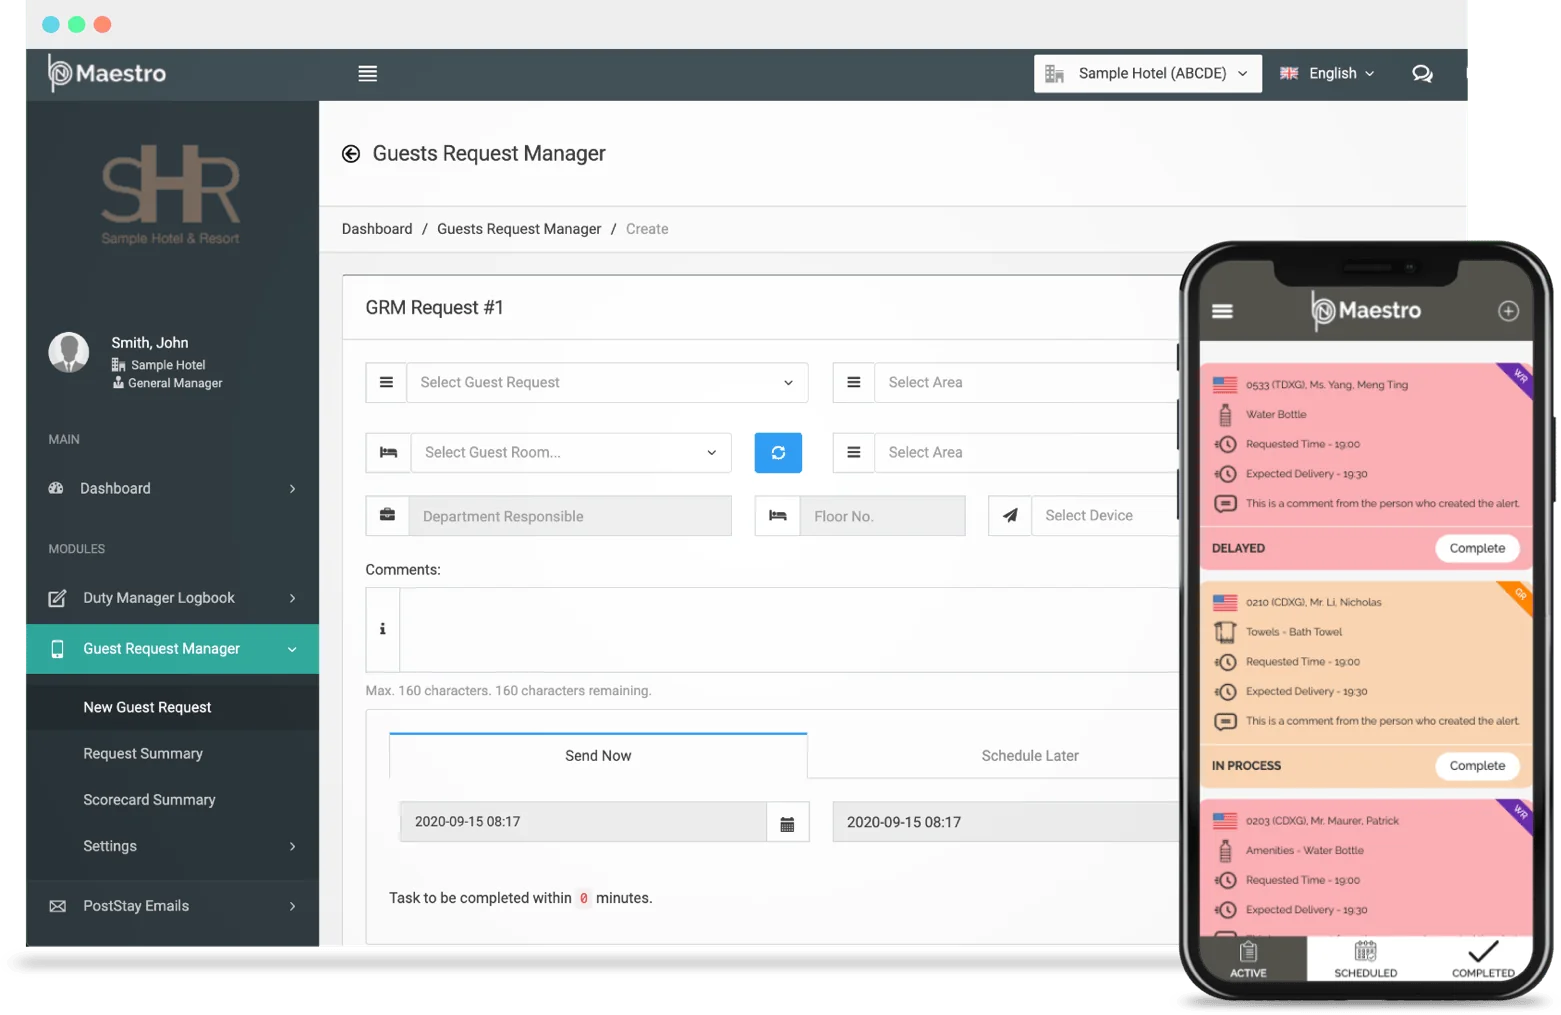1561x1015 pixels.
Task: Click the Maestro logo in header
Action: click(107, 73)
